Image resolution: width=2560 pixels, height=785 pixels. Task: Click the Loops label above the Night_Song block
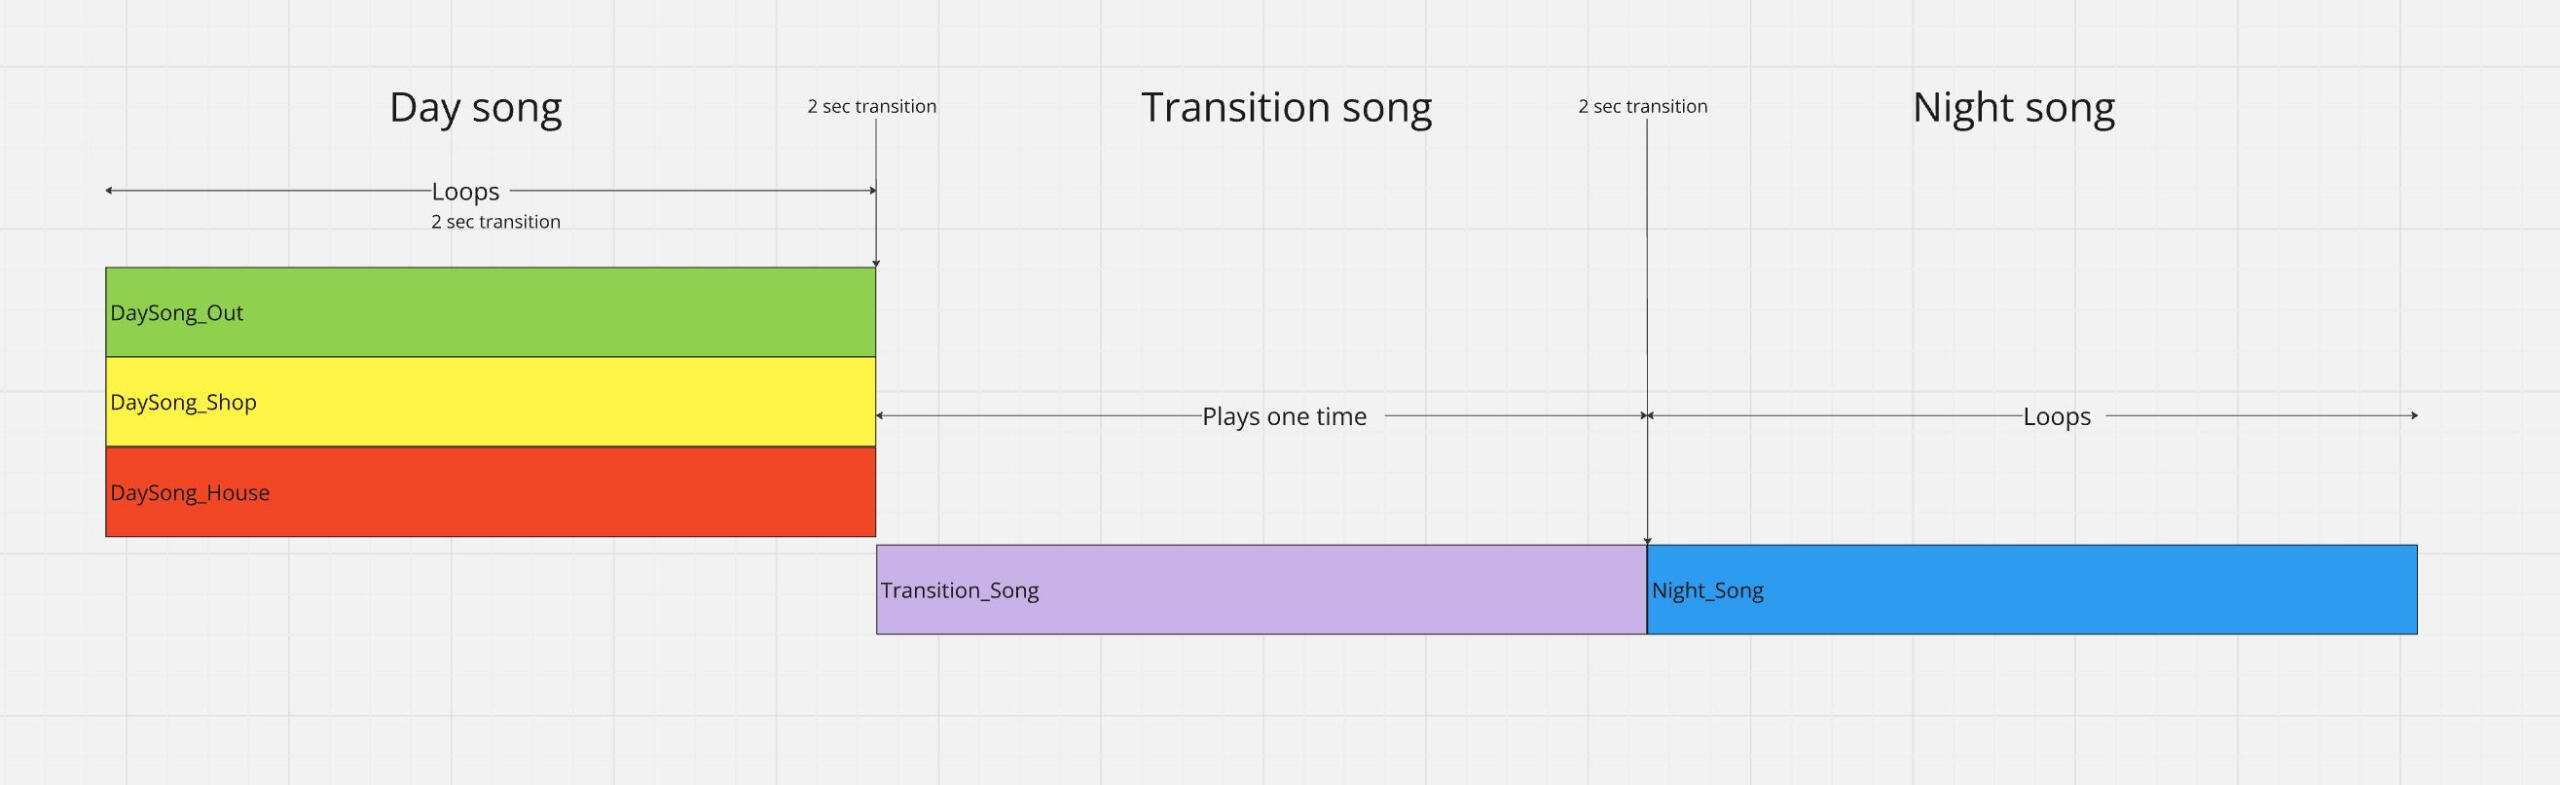[x=2056, y=416]
